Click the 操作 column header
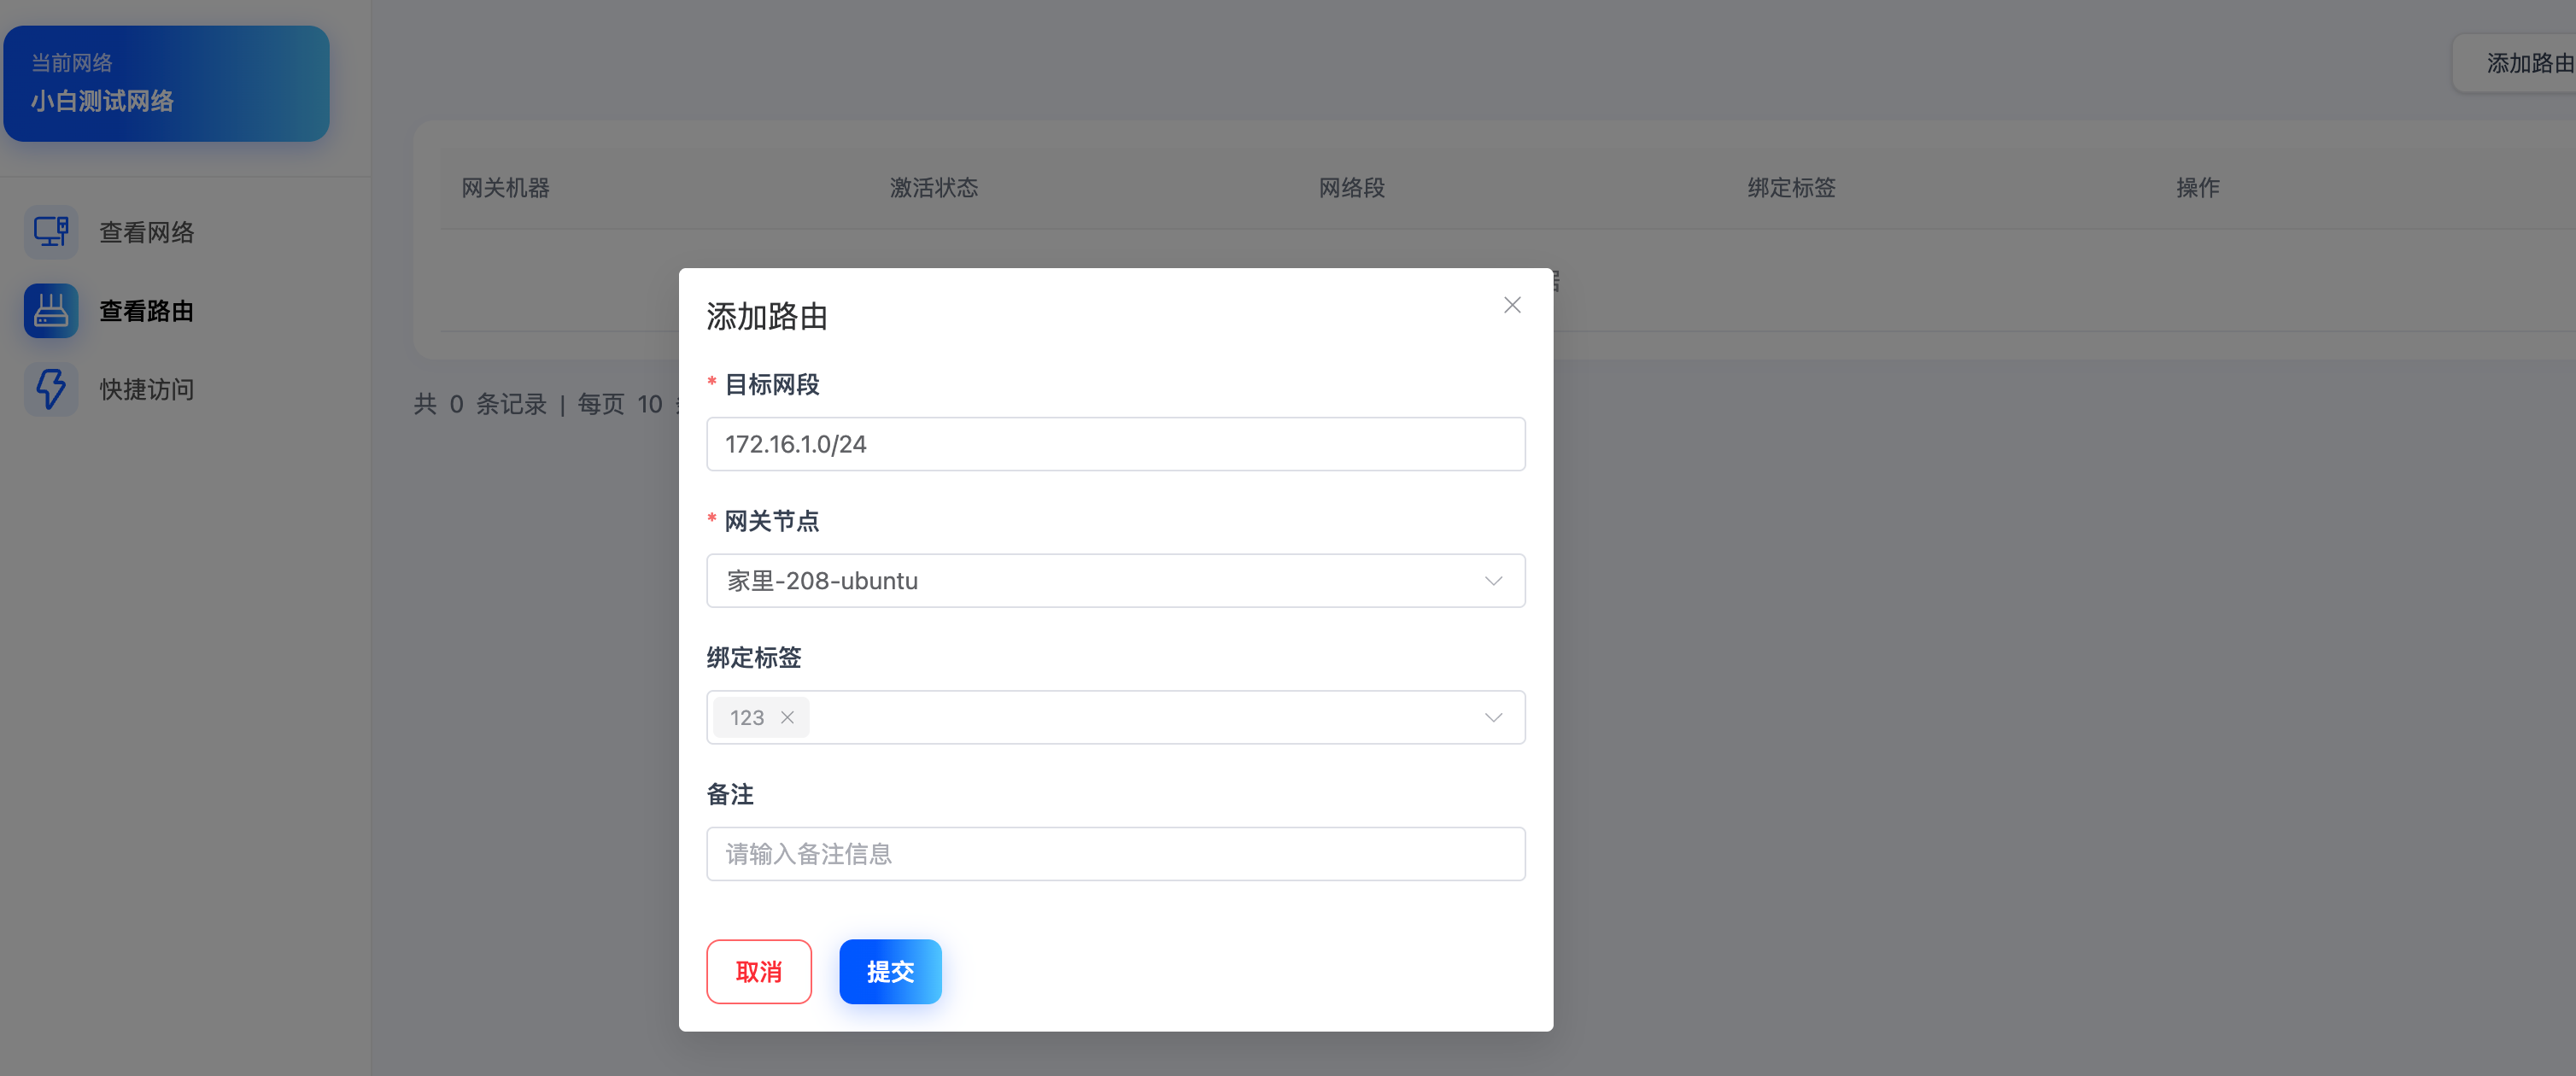The height and width of the screenshot is (1076, 2576). [2197, 188]
